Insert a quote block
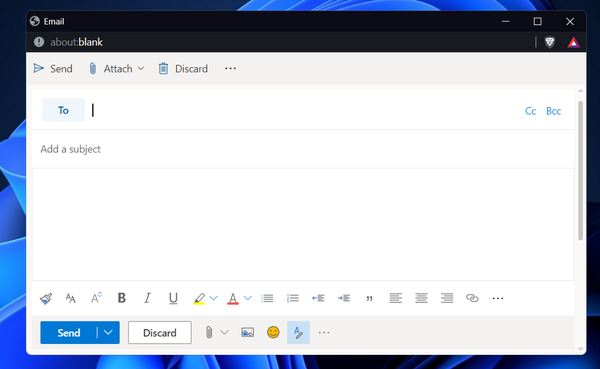This screenshot has height=369, width=600. [369, 299]
